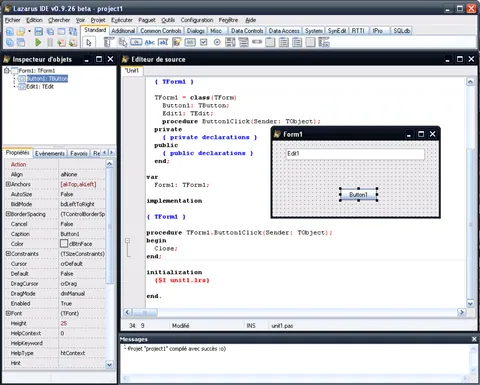Close the Messages panel

tap(474, 339)
